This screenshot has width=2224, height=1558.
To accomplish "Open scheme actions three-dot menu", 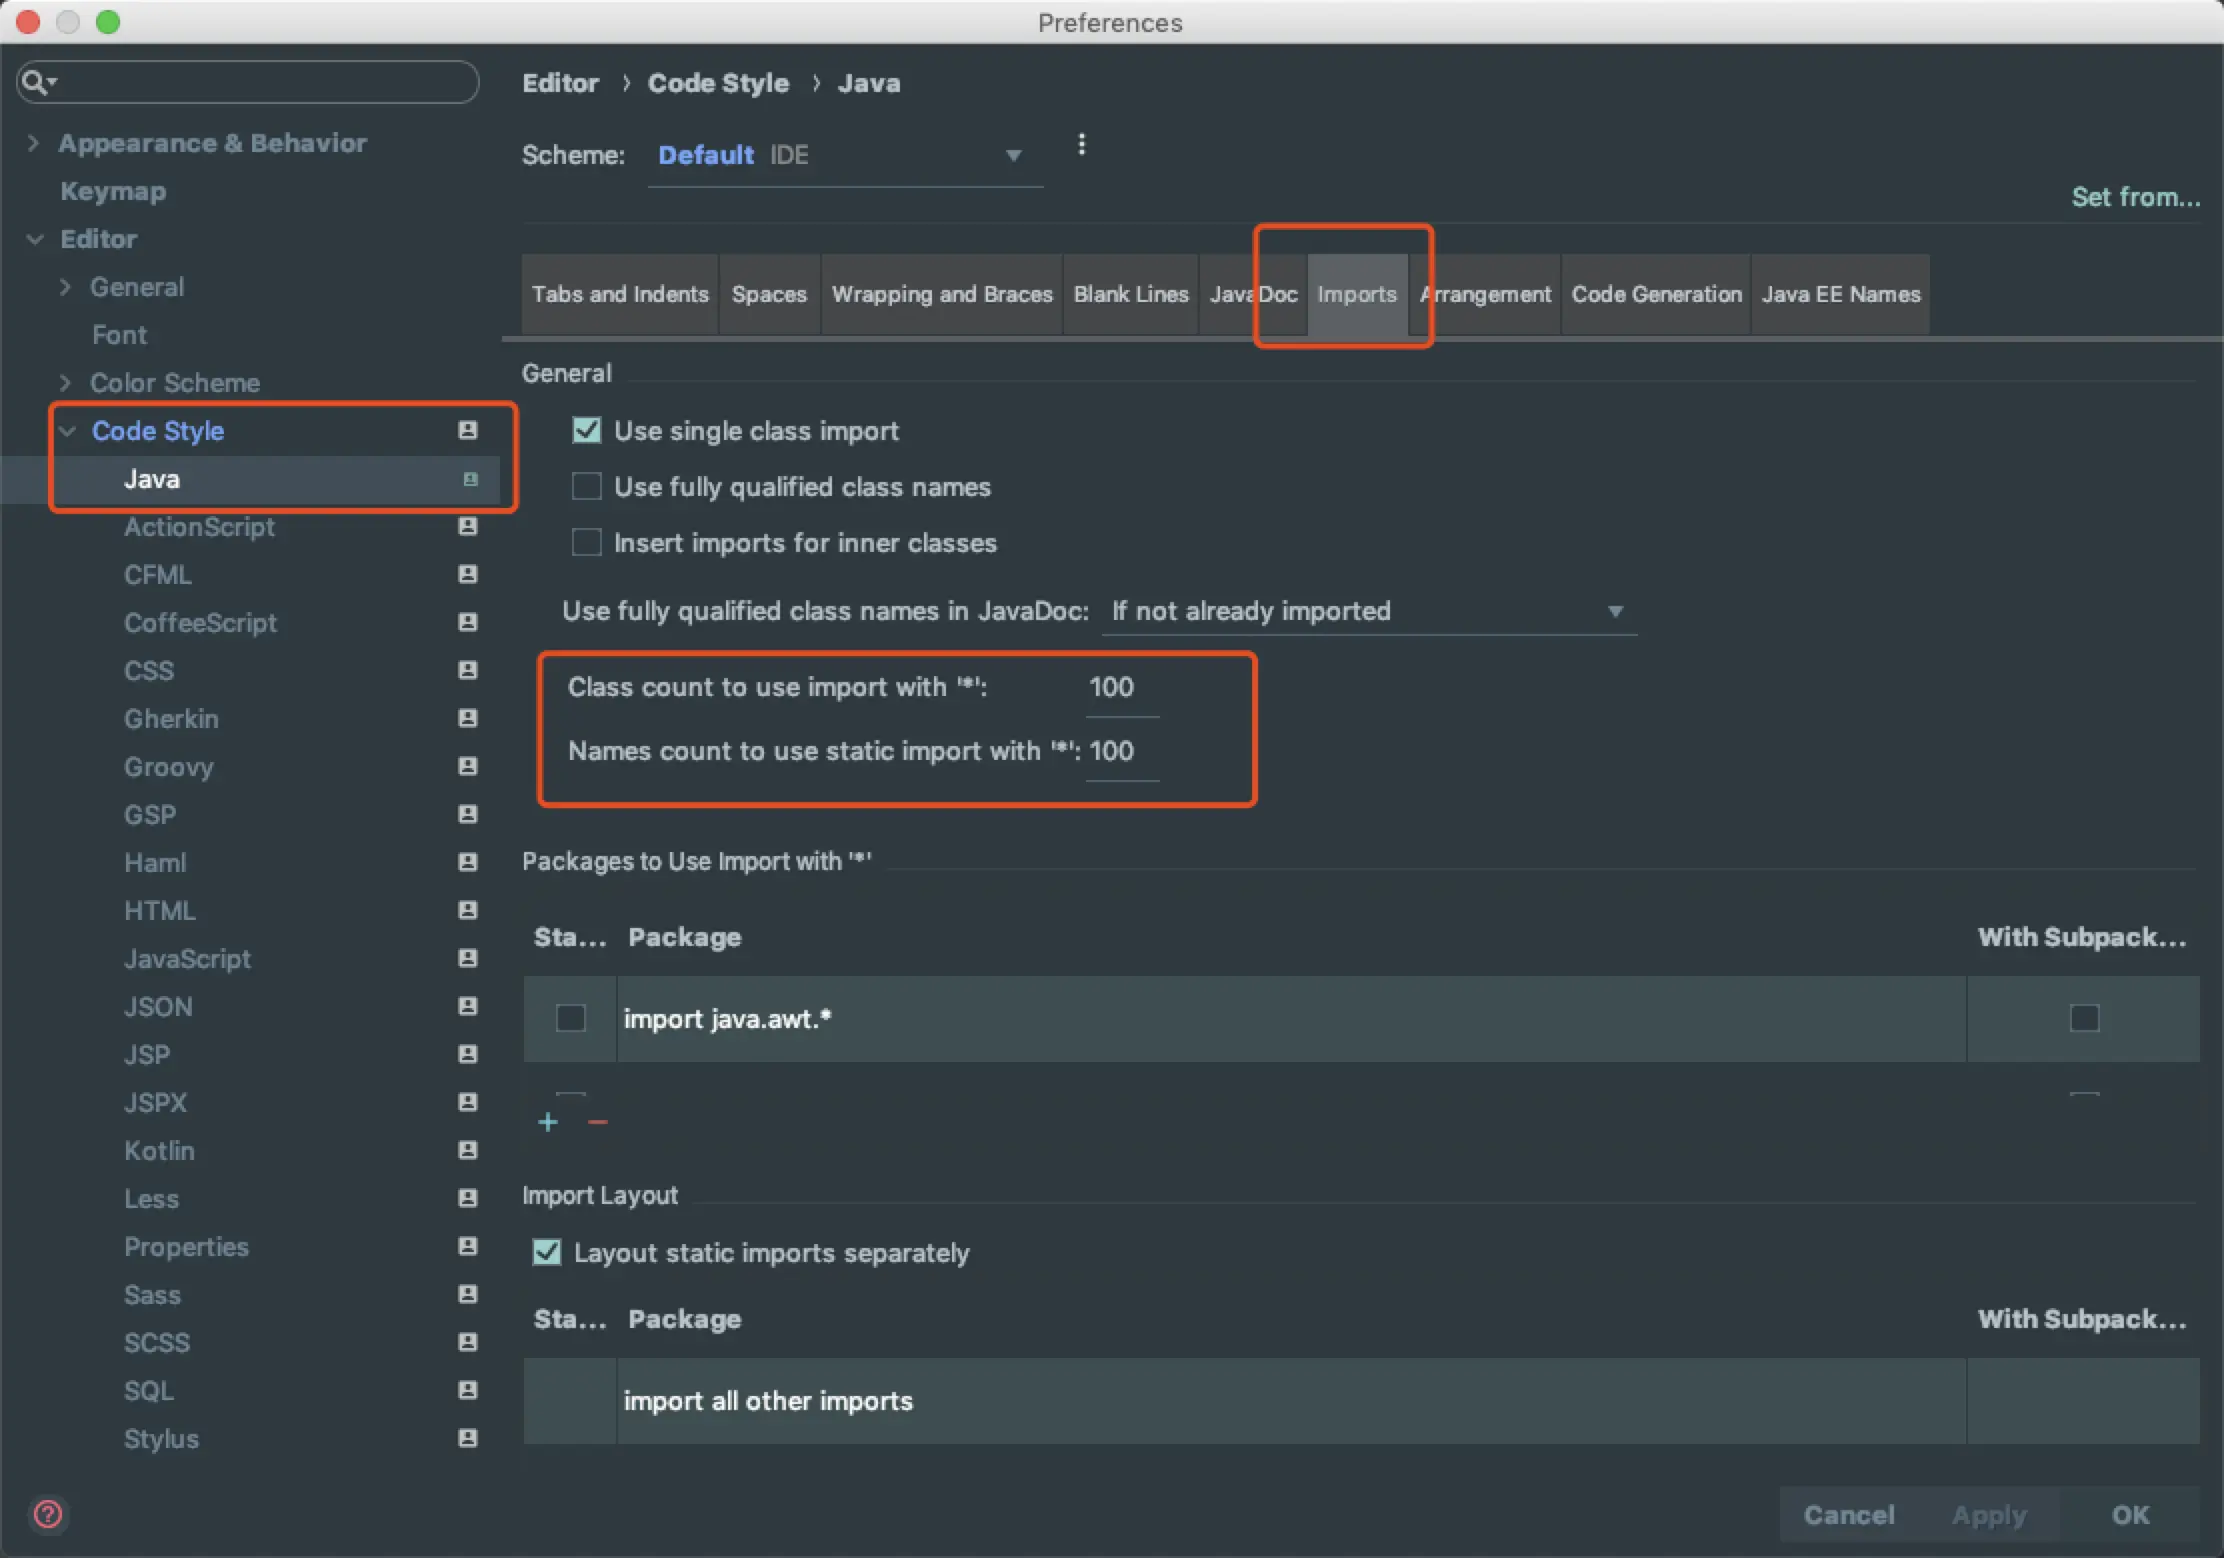I will tap(1081, 145).
